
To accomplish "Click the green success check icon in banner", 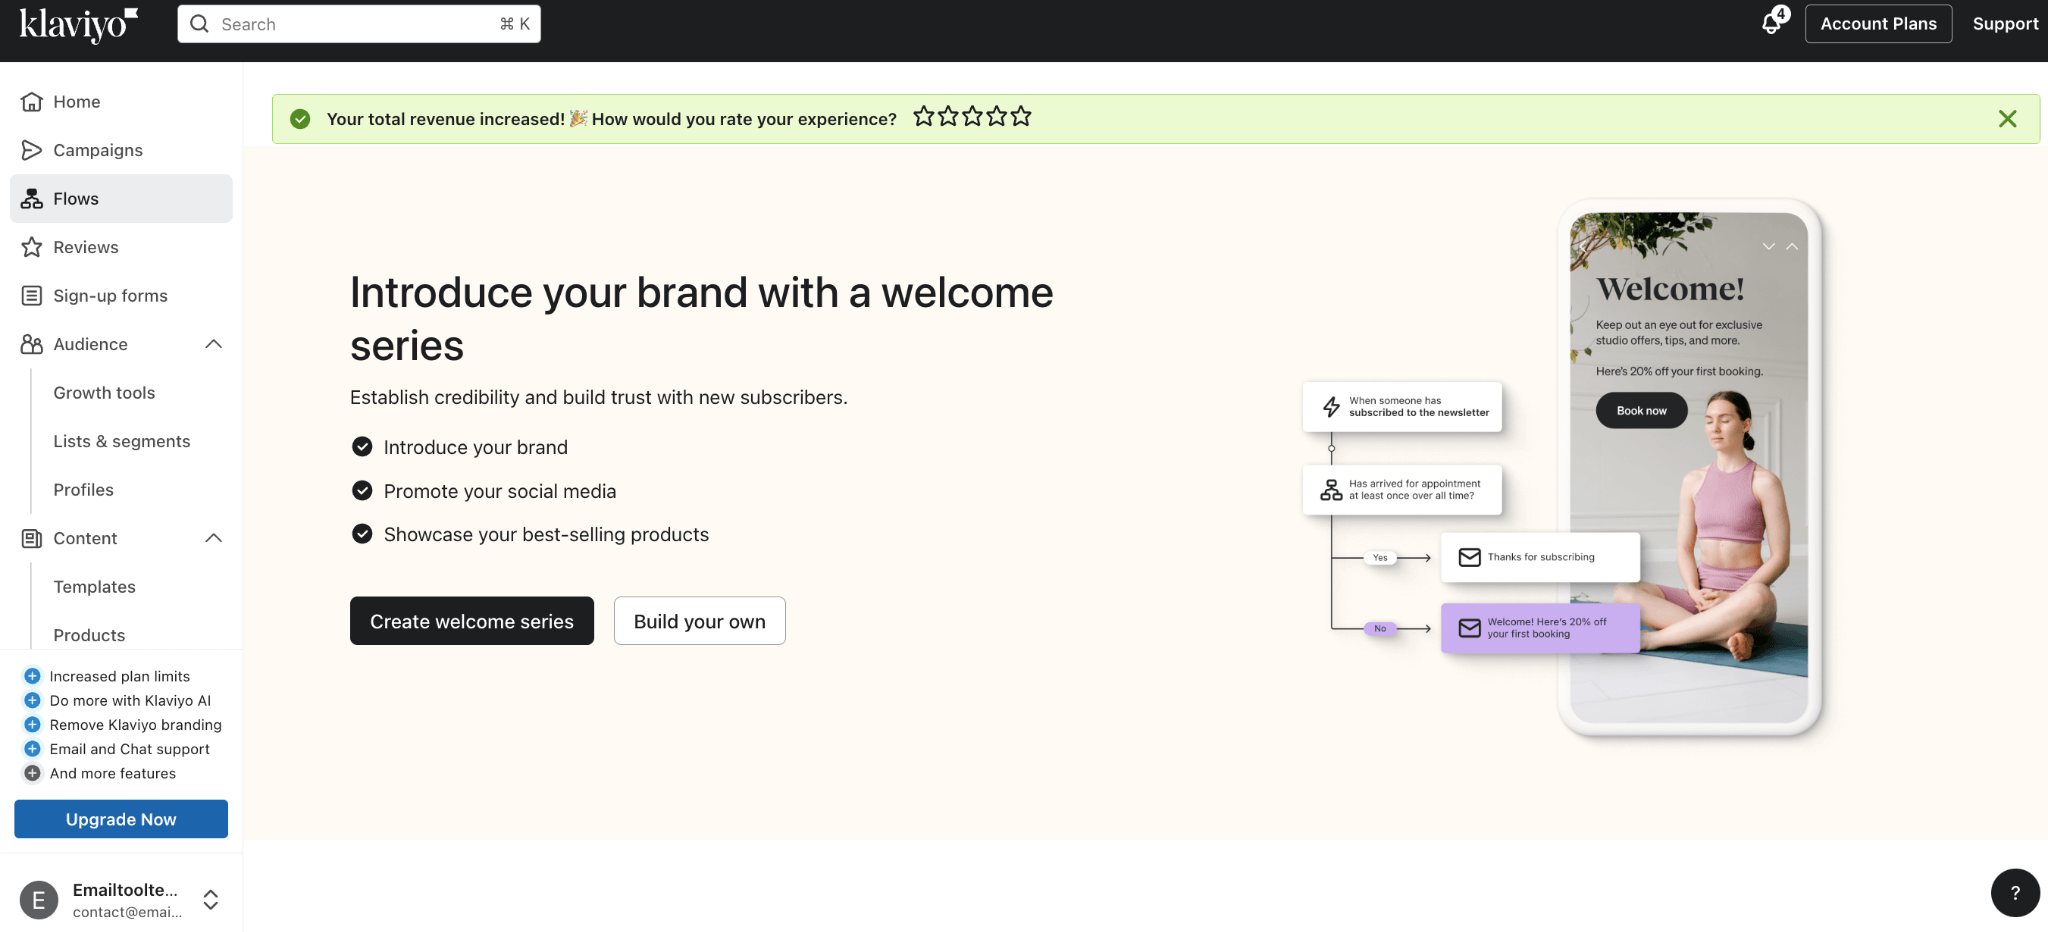I will click(300, 119).
